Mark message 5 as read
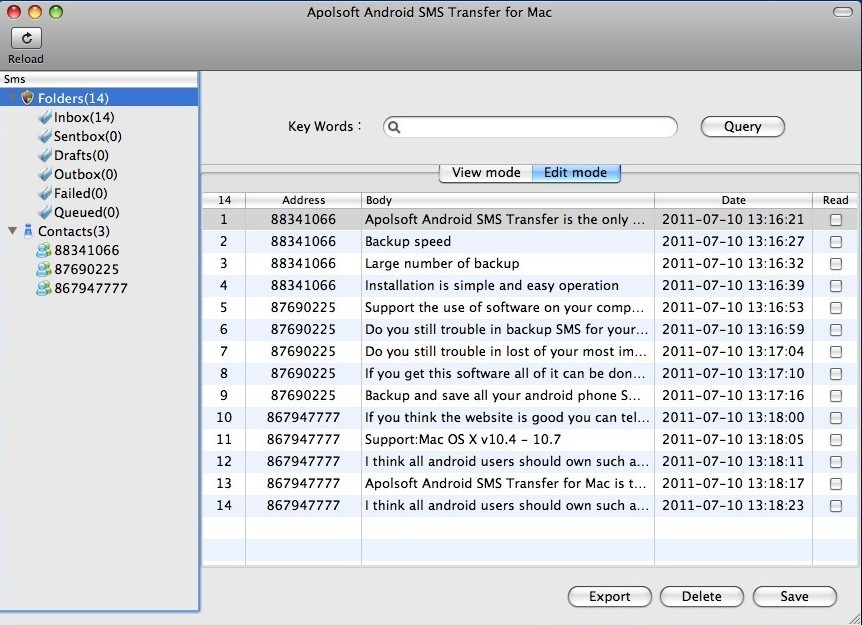 pos(835,308)
